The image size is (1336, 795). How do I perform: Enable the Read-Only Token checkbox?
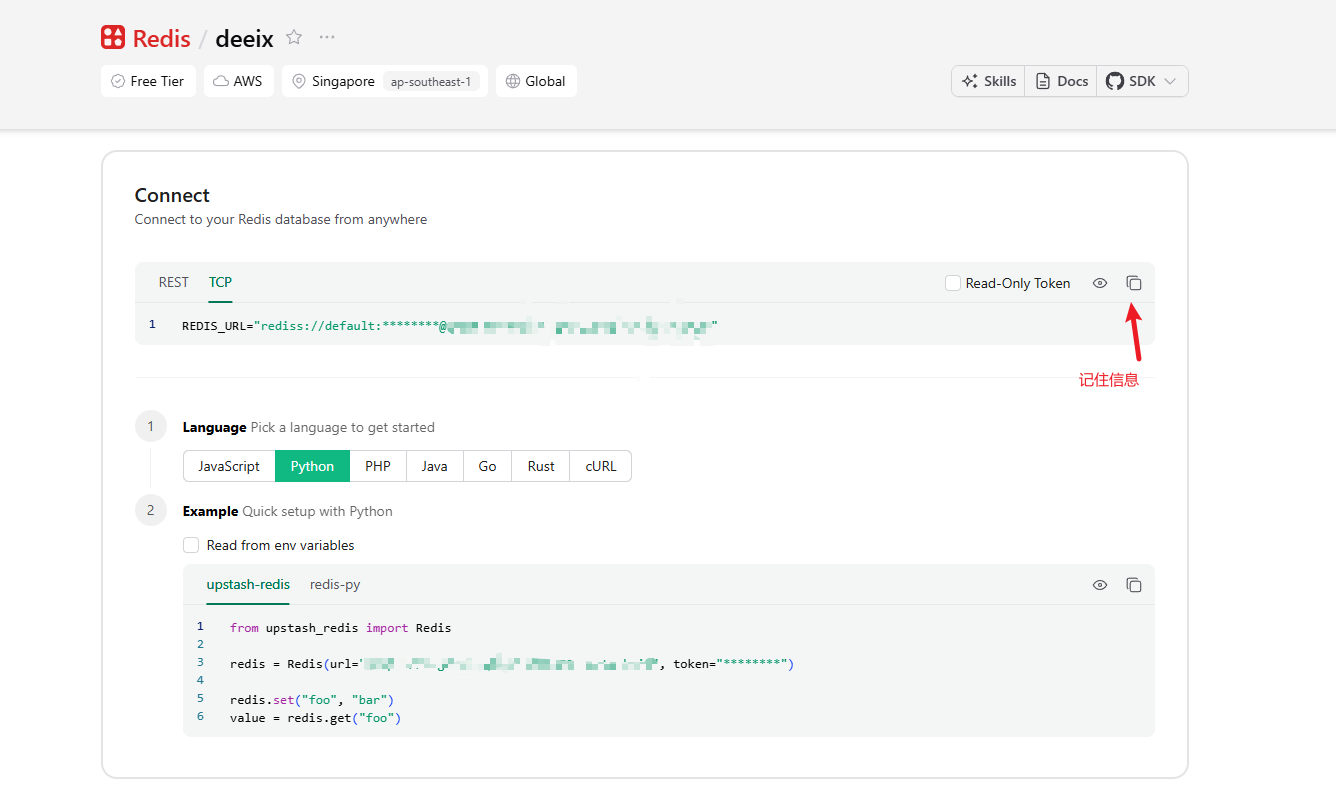[953, 283]
